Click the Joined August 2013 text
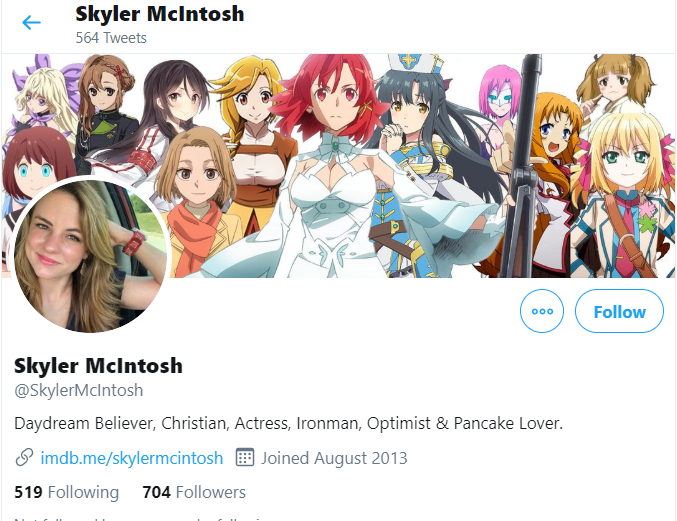 pos(334,458)
